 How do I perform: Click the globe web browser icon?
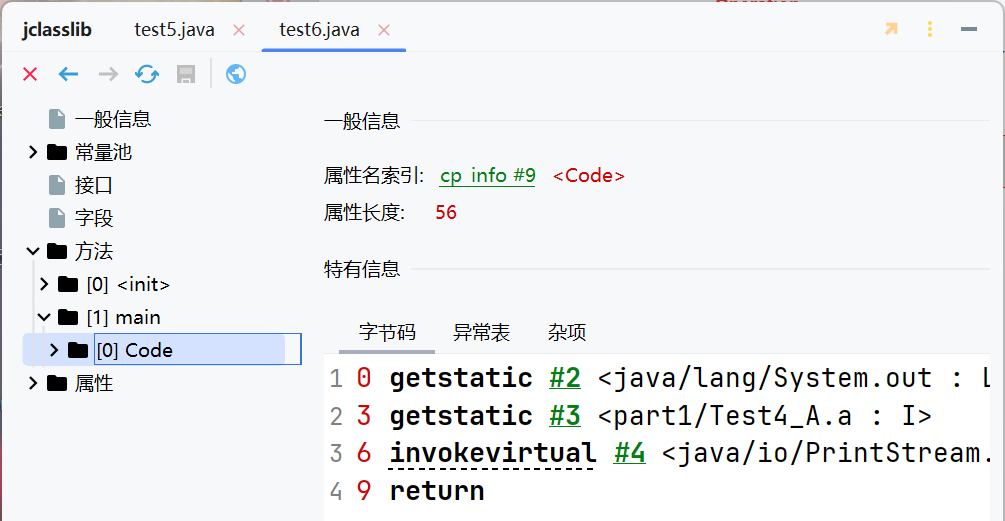pos(236,74)
